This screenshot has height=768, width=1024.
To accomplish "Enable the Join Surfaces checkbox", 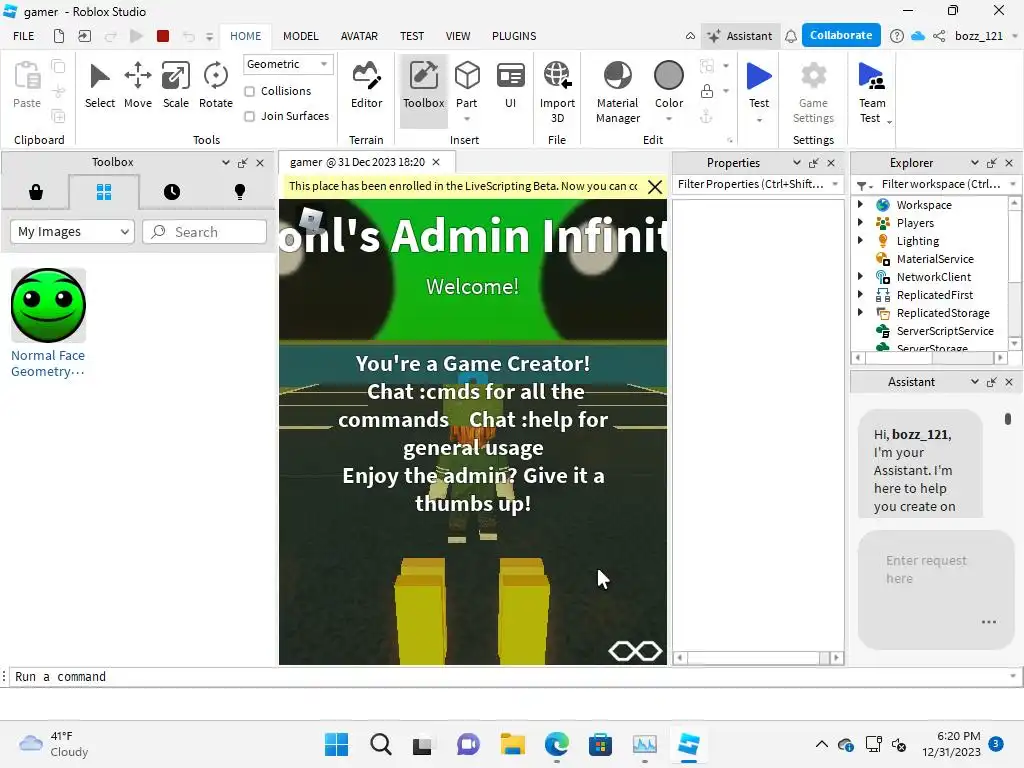I will click(x=249, y=116).
